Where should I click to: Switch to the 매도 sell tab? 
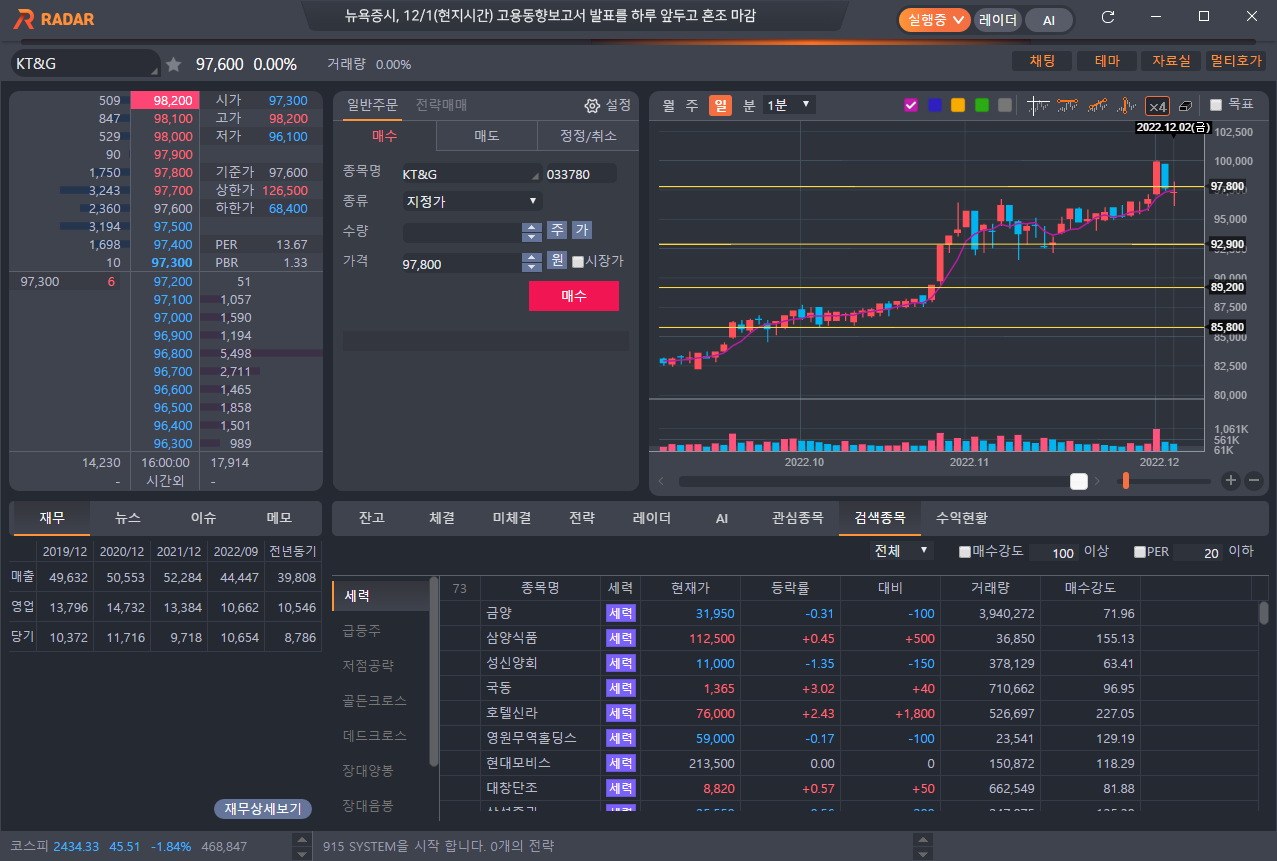487,136
